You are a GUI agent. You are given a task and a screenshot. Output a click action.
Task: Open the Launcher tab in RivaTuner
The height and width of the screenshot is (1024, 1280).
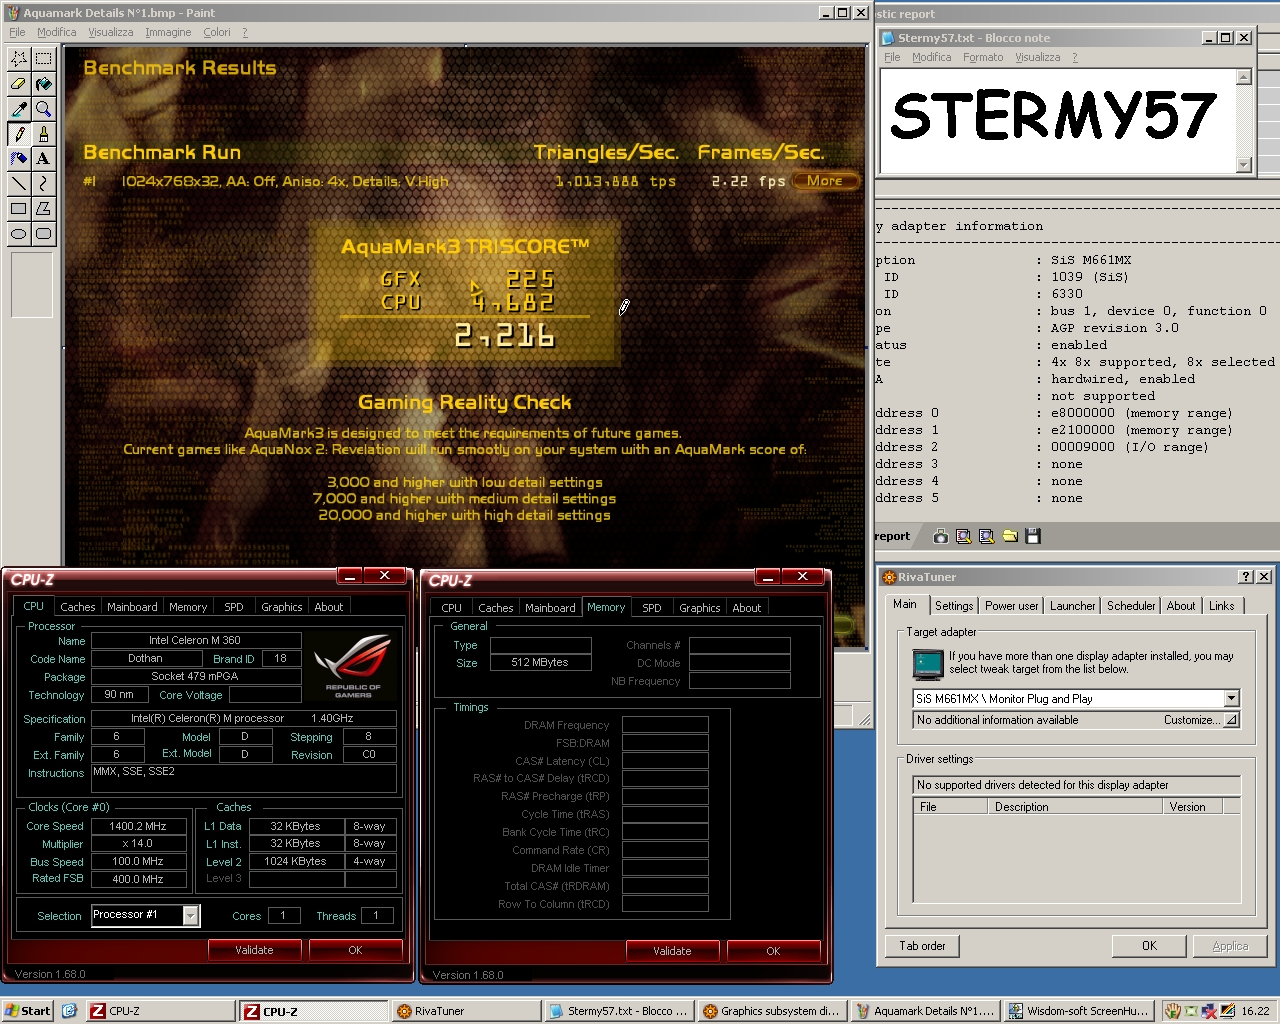tap(1072, 606)
